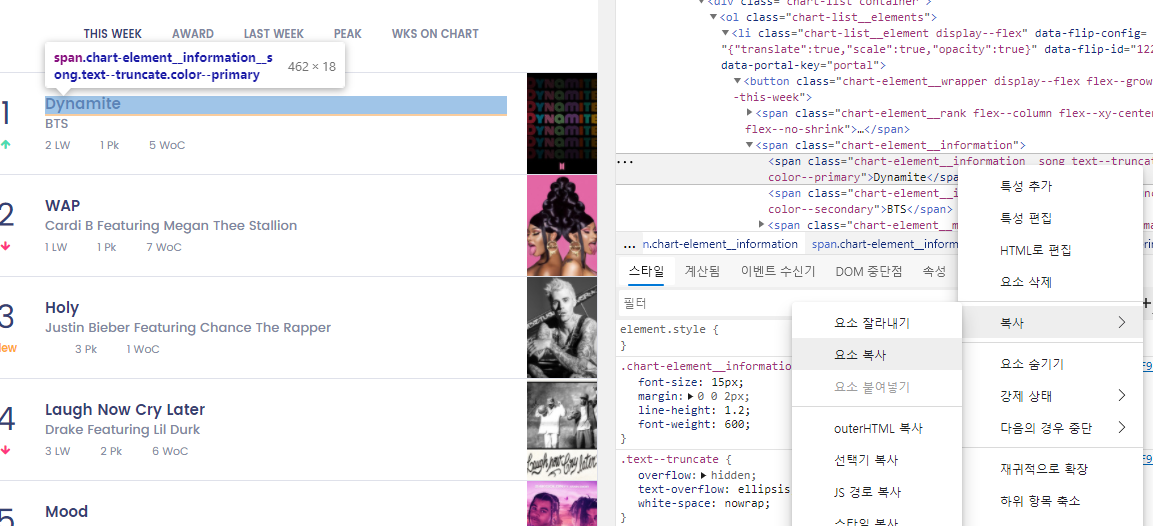Click the Dynamite song title
The width and height of the screenshot is (1153, 526).
[82, 104]
